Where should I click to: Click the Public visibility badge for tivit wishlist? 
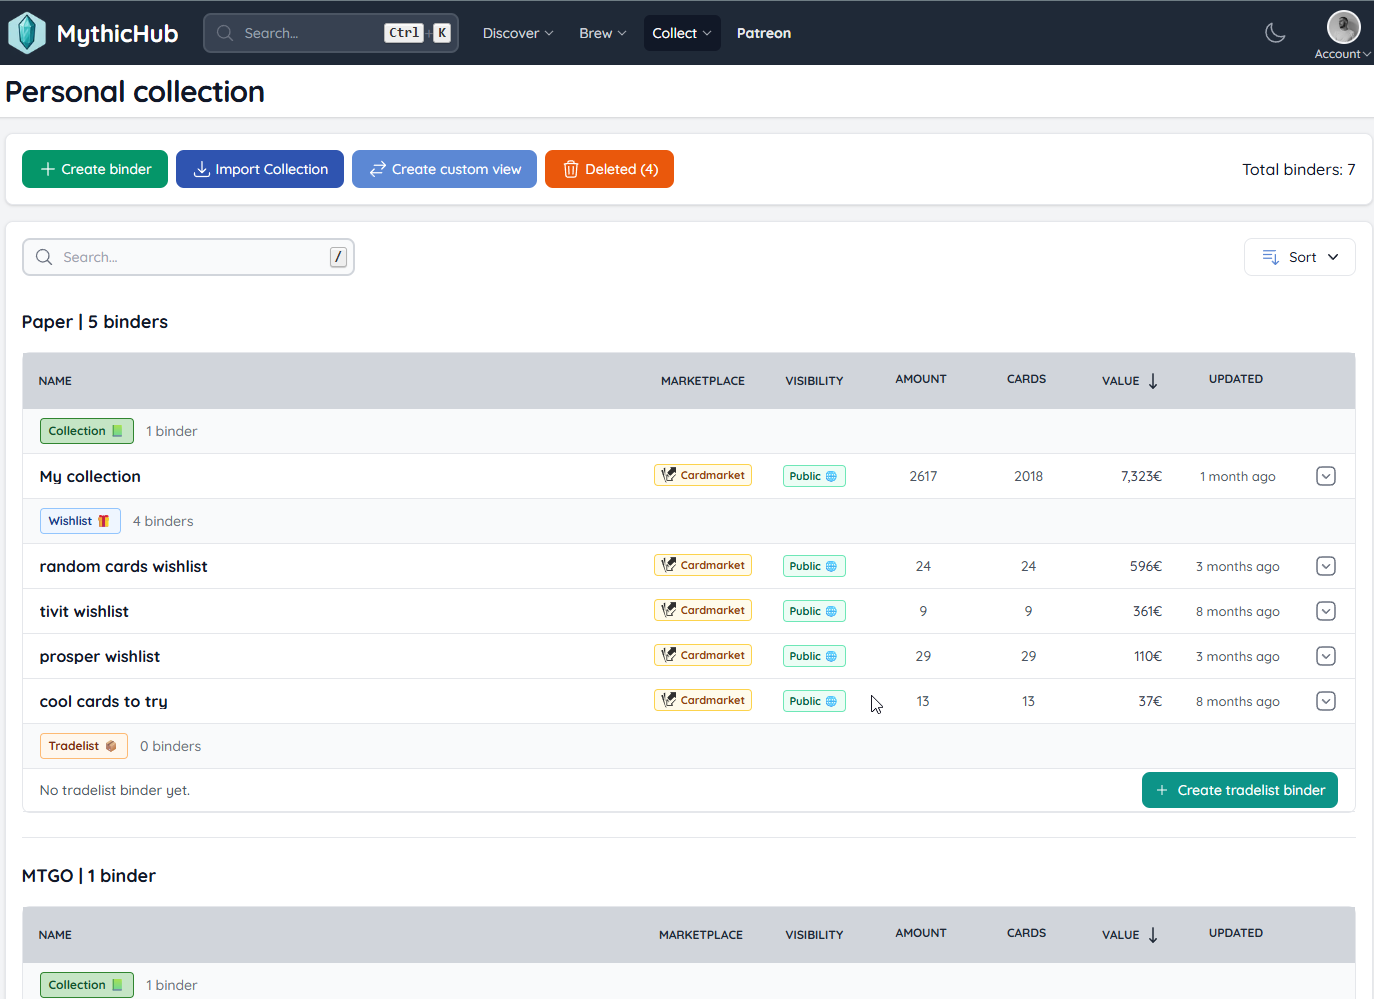(x=813, y=611)
